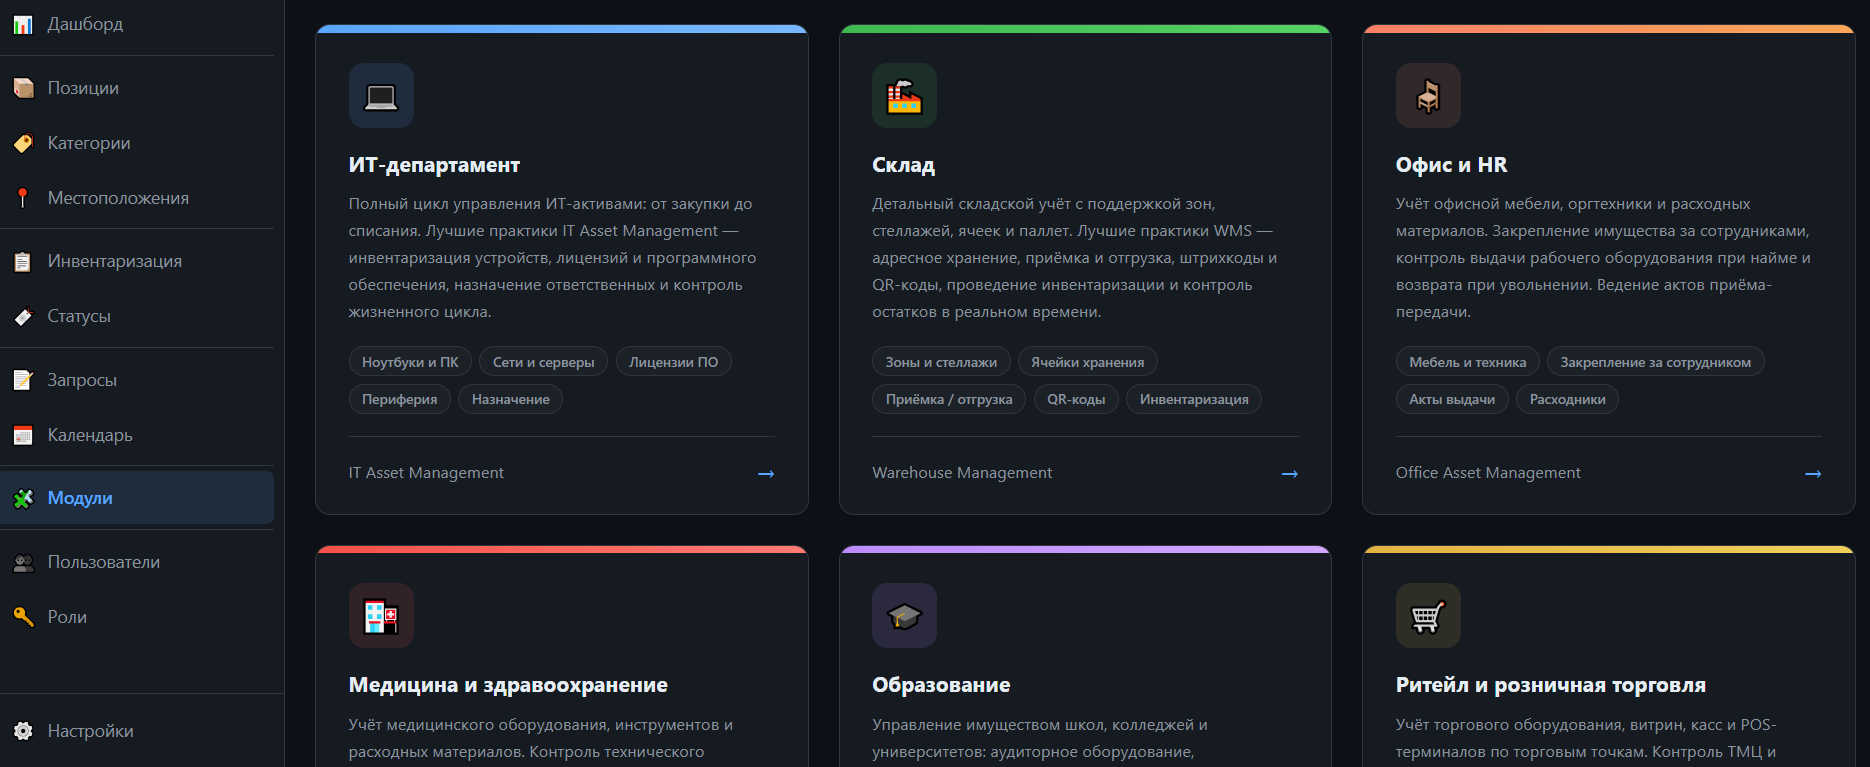1870x767 pixels.
Task: Click the Приёмка / отгрузка tag
Action: tap(949, 399)
